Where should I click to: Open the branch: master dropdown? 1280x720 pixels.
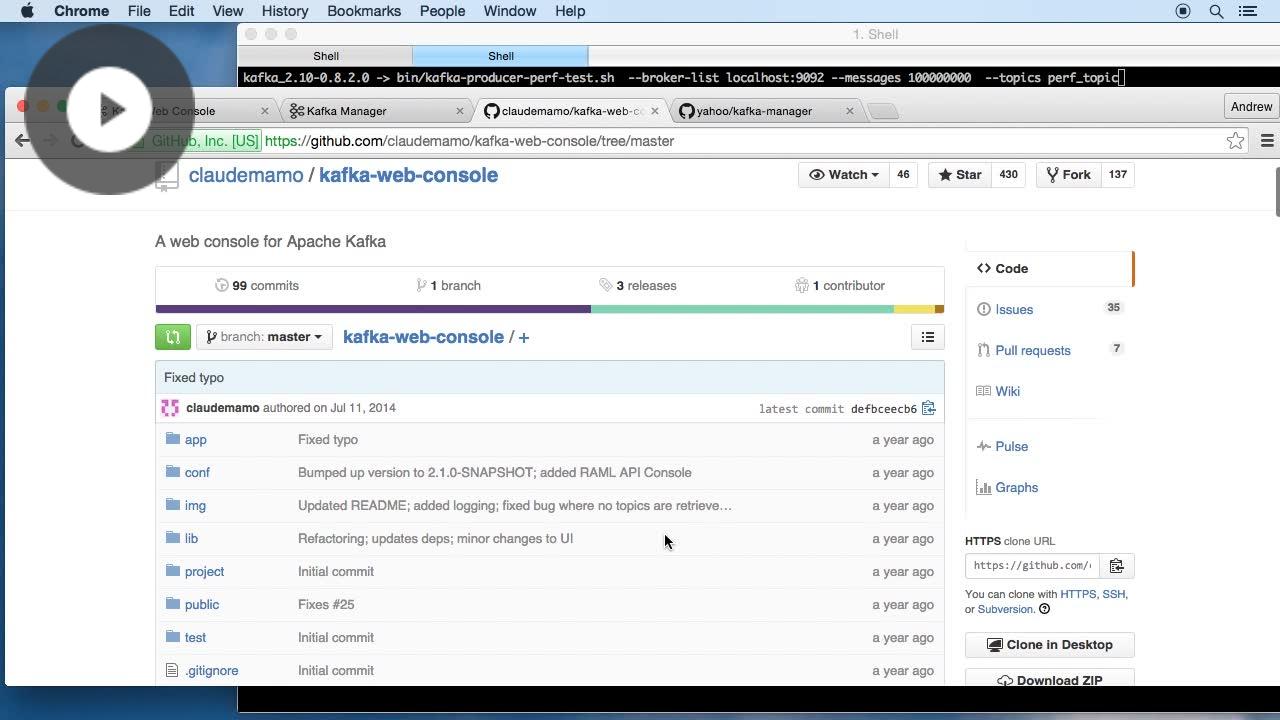pyautogui.click(x=264, y=337)
